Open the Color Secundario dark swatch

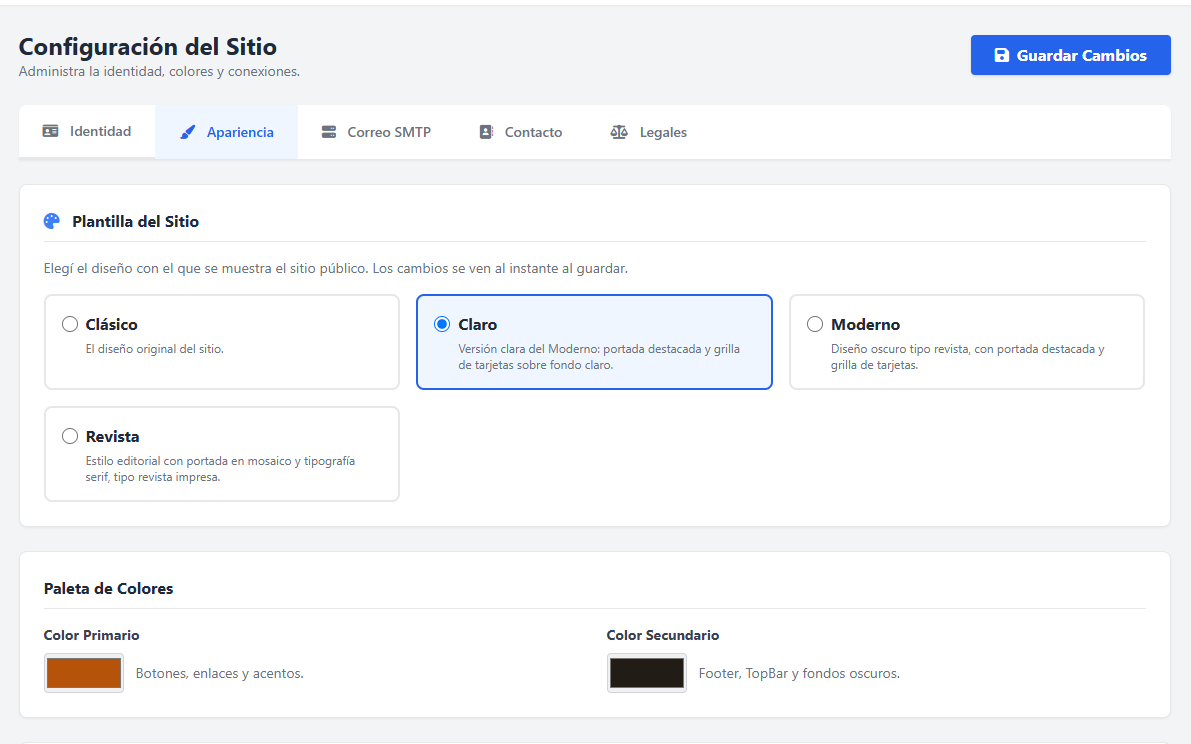(646, 673)
